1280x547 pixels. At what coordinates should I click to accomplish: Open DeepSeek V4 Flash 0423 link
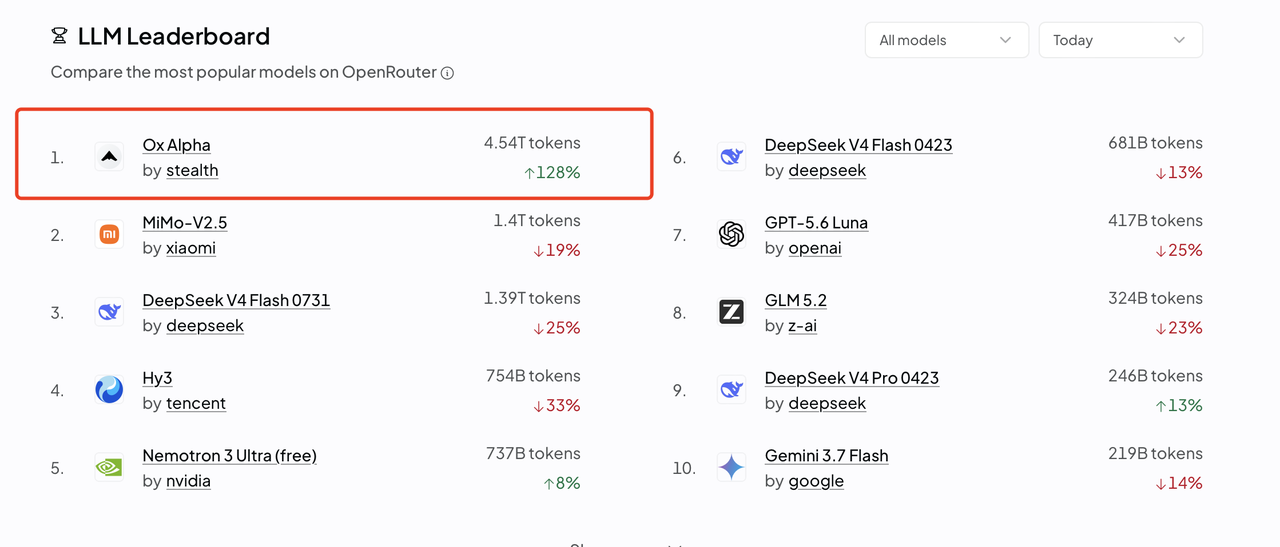[859, 145]
